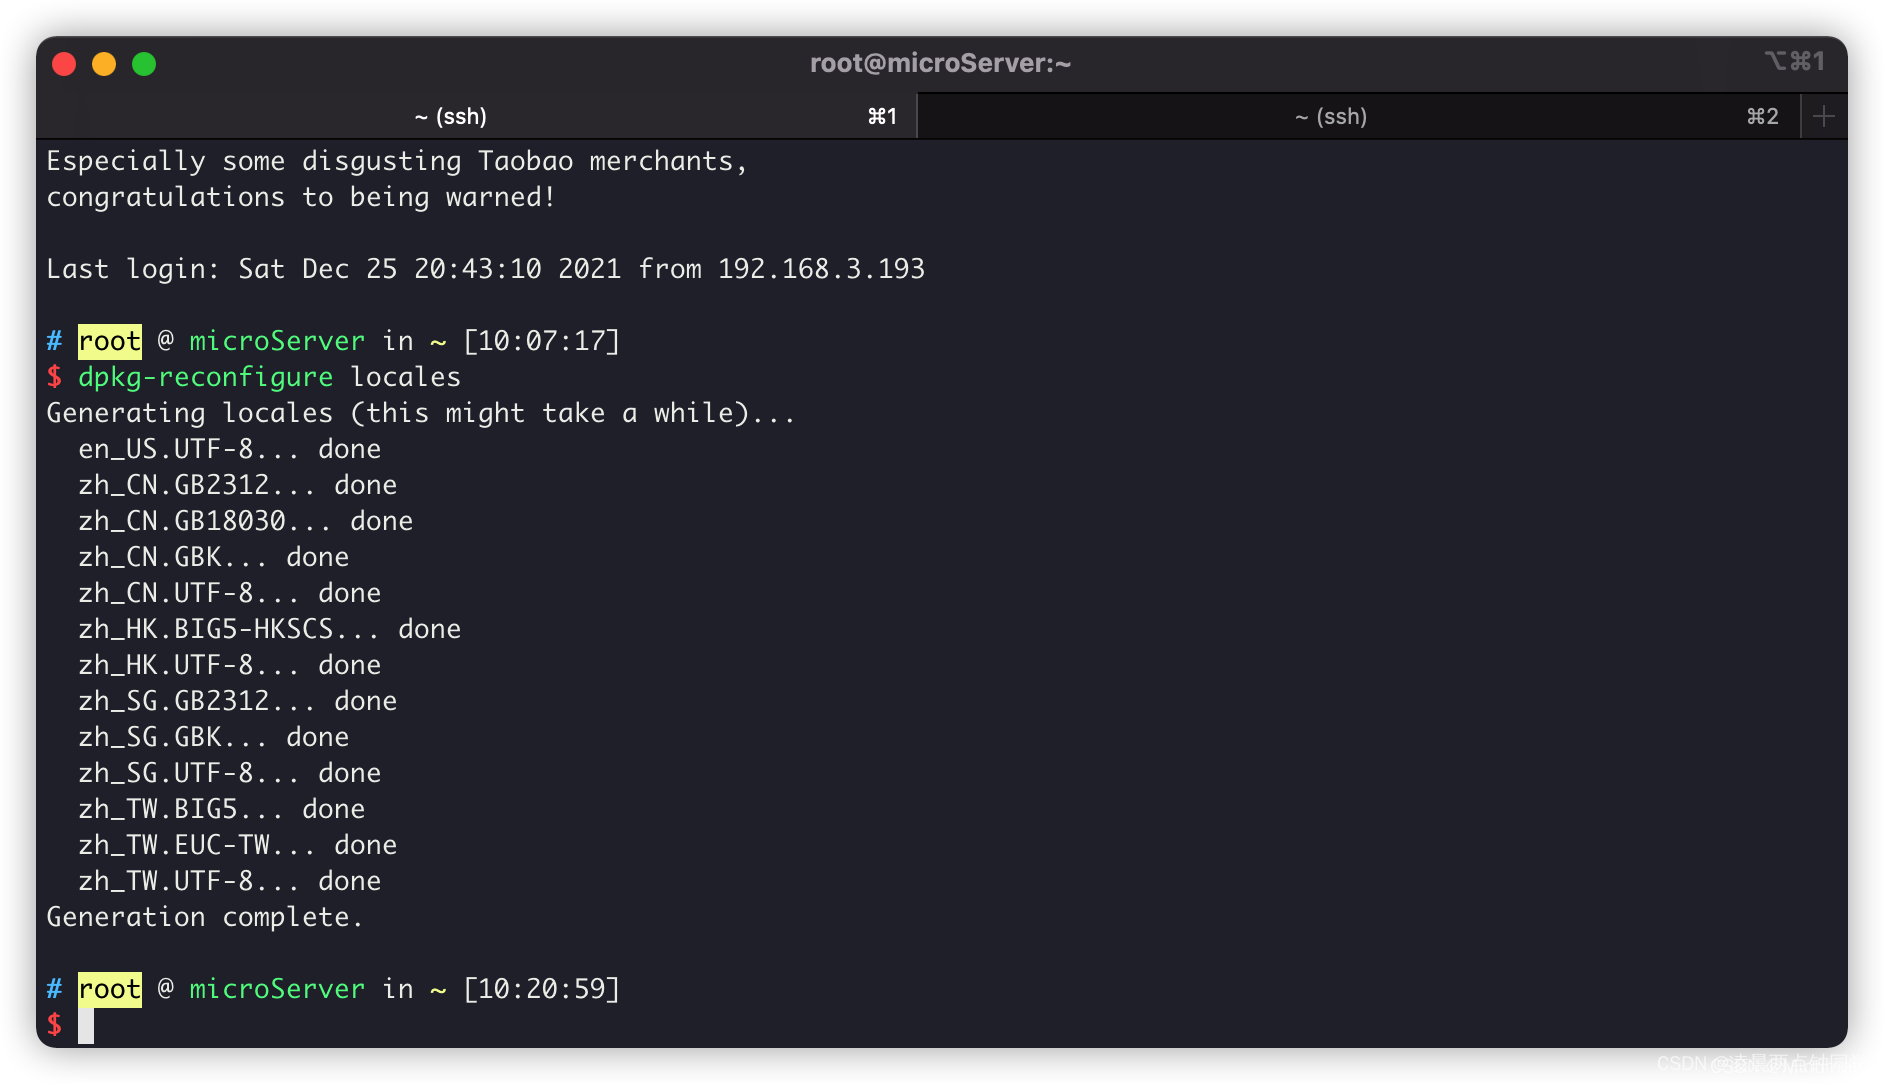Click the en_US.UTF-8 locale line
The image size is (1884, 1084).
tap(230, 449)
